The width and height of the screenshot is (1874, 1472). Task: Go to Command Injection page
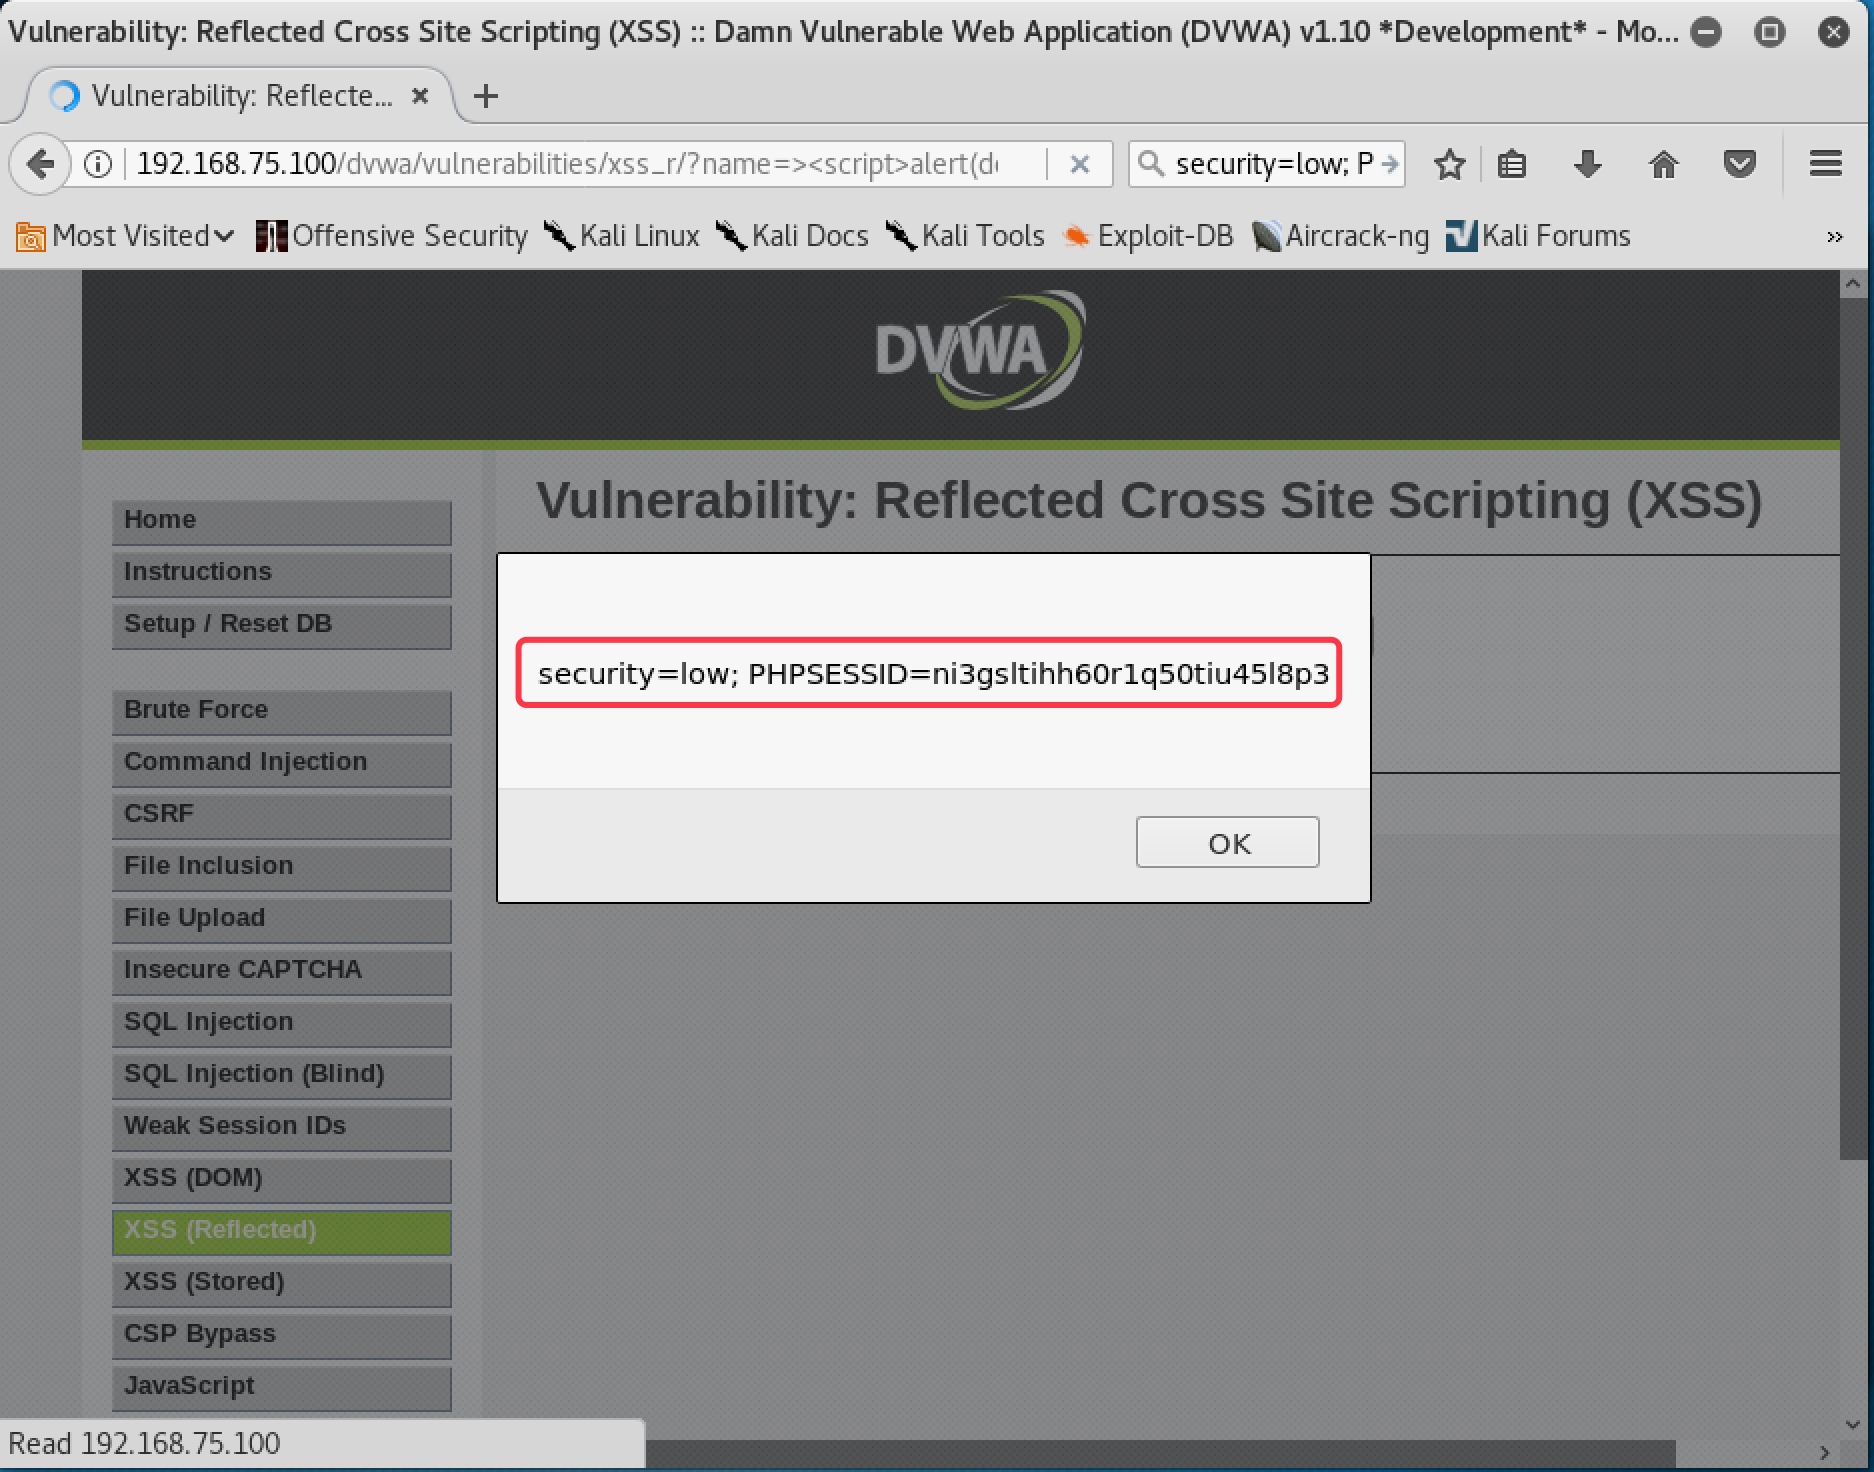point(282,763)
